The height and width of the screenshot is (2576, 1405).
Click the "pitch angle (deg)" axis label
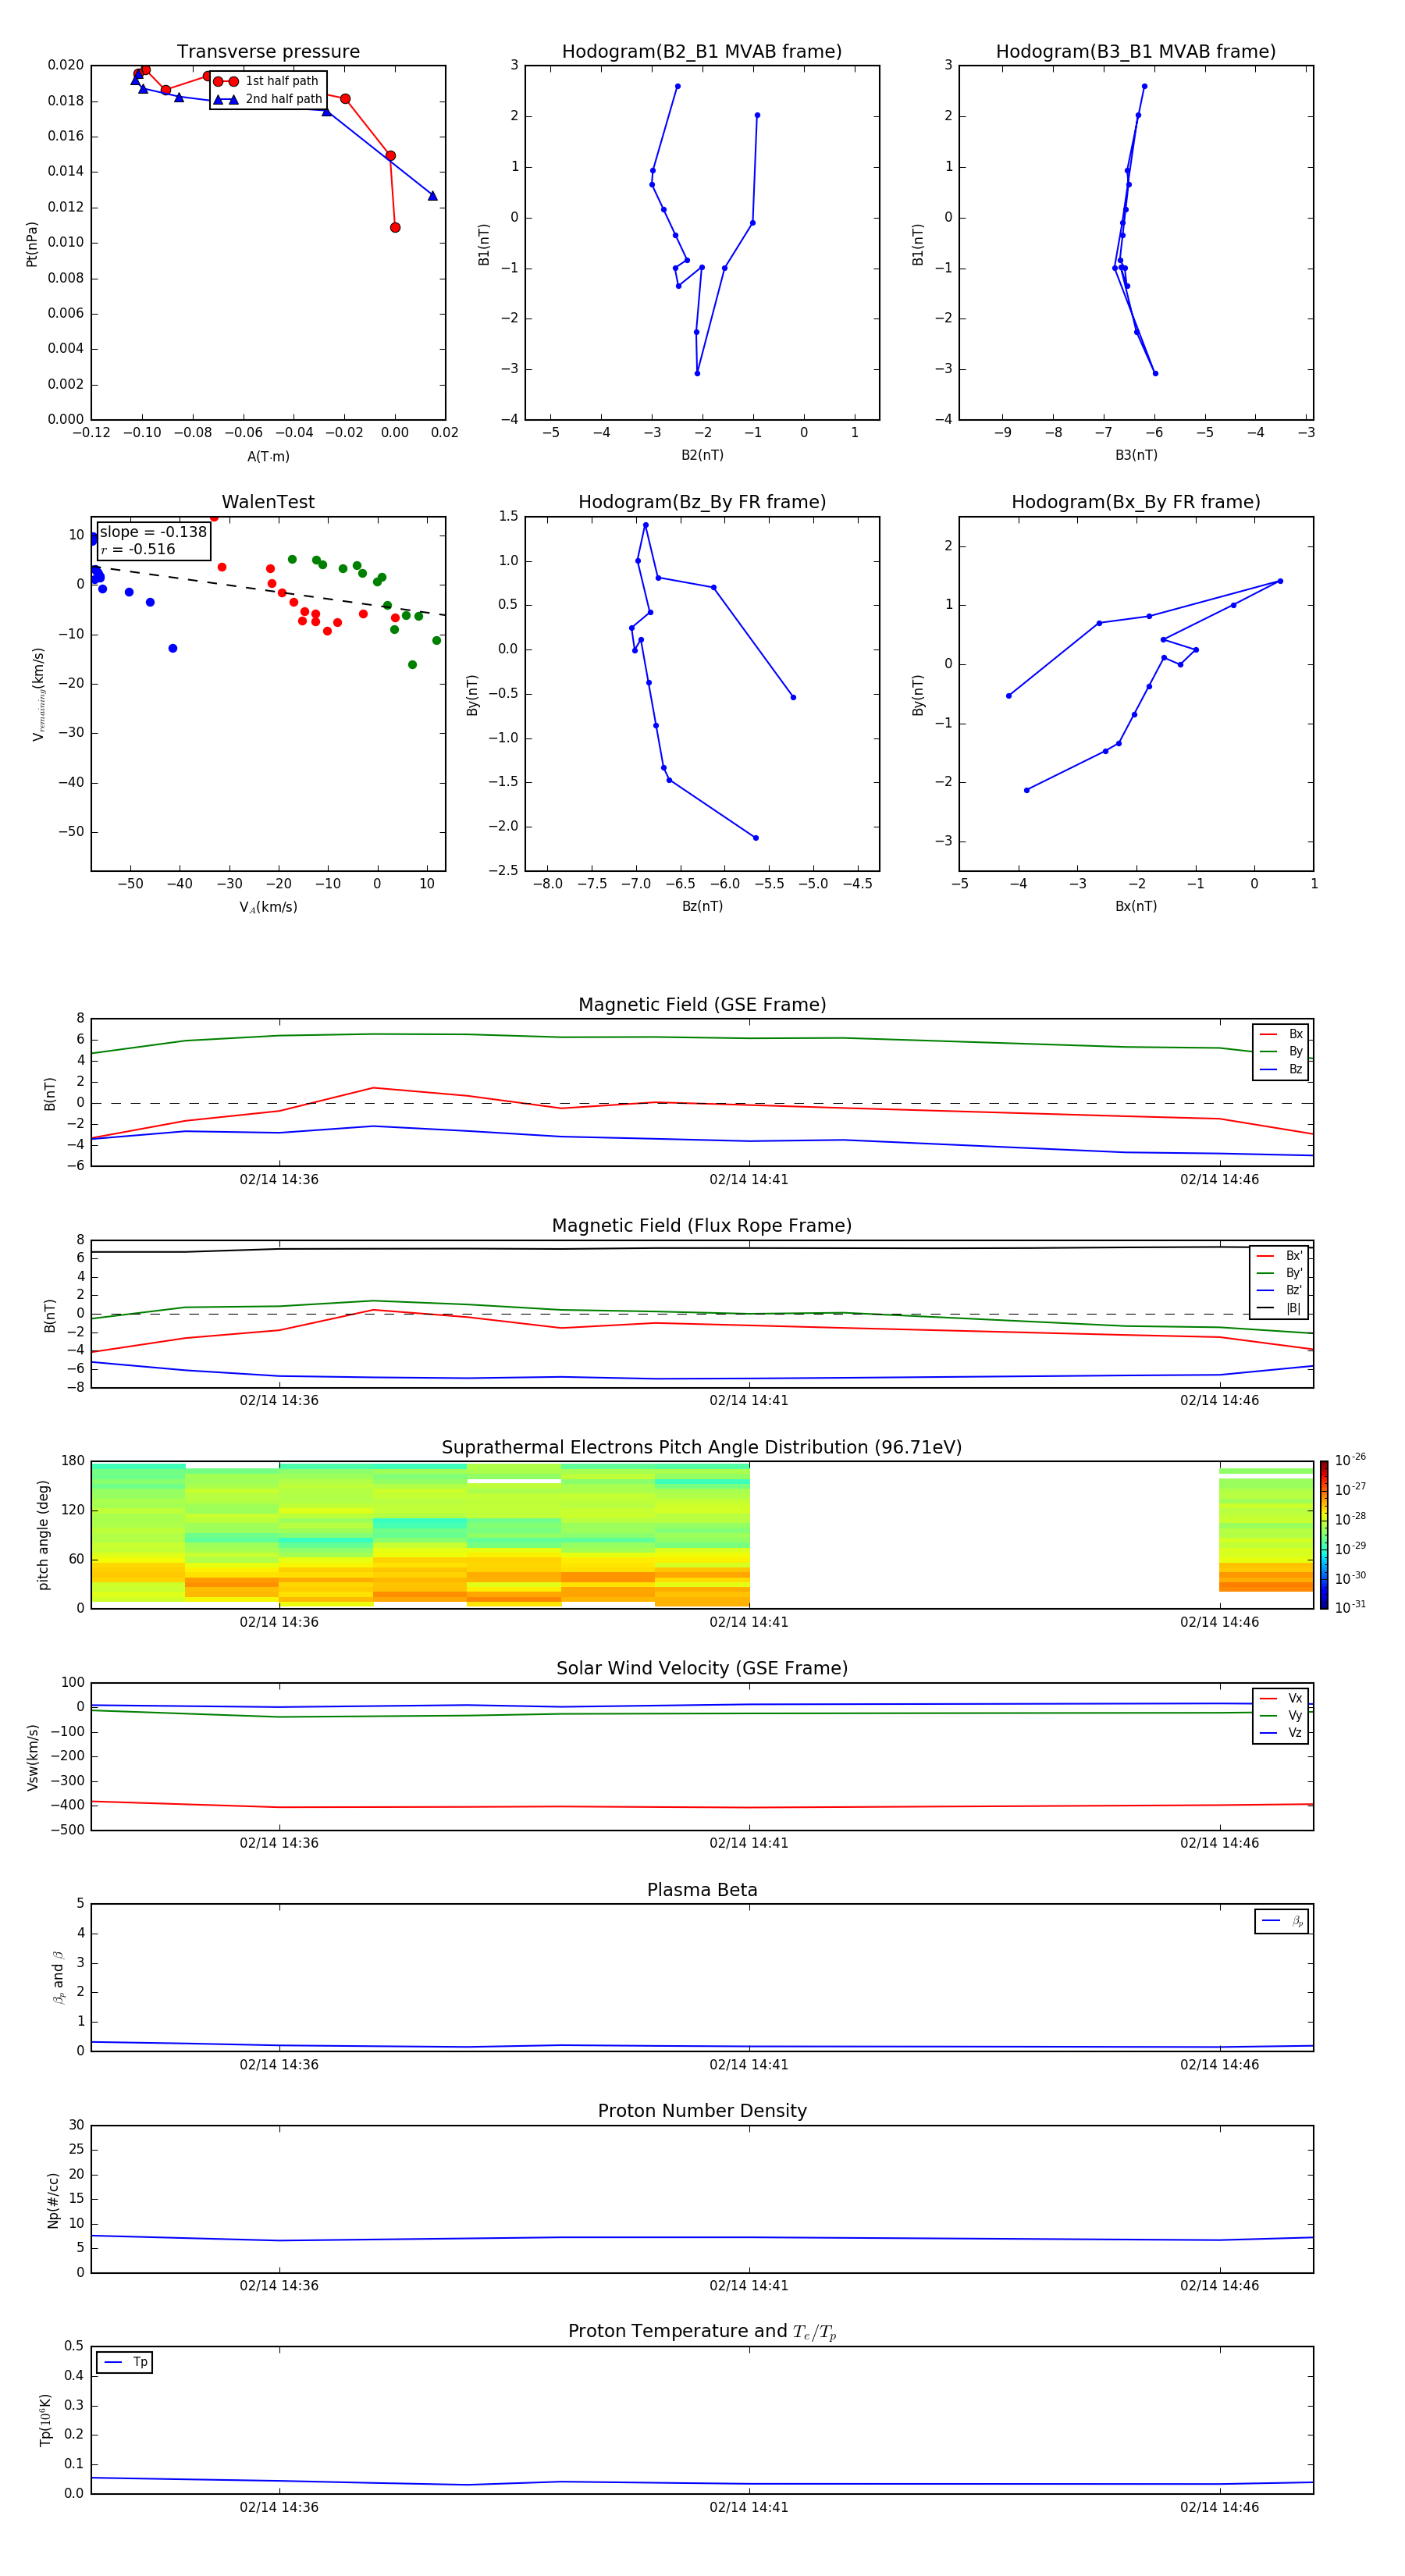[43, 1535]
